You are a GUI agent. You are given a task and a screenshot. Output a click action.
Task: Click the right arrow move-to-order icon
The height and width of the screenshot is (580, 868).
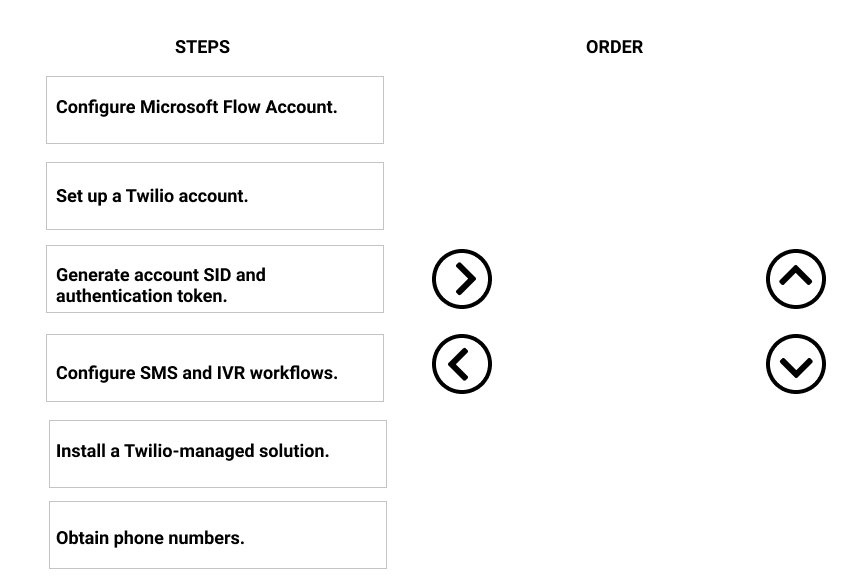tap(462, 279)
